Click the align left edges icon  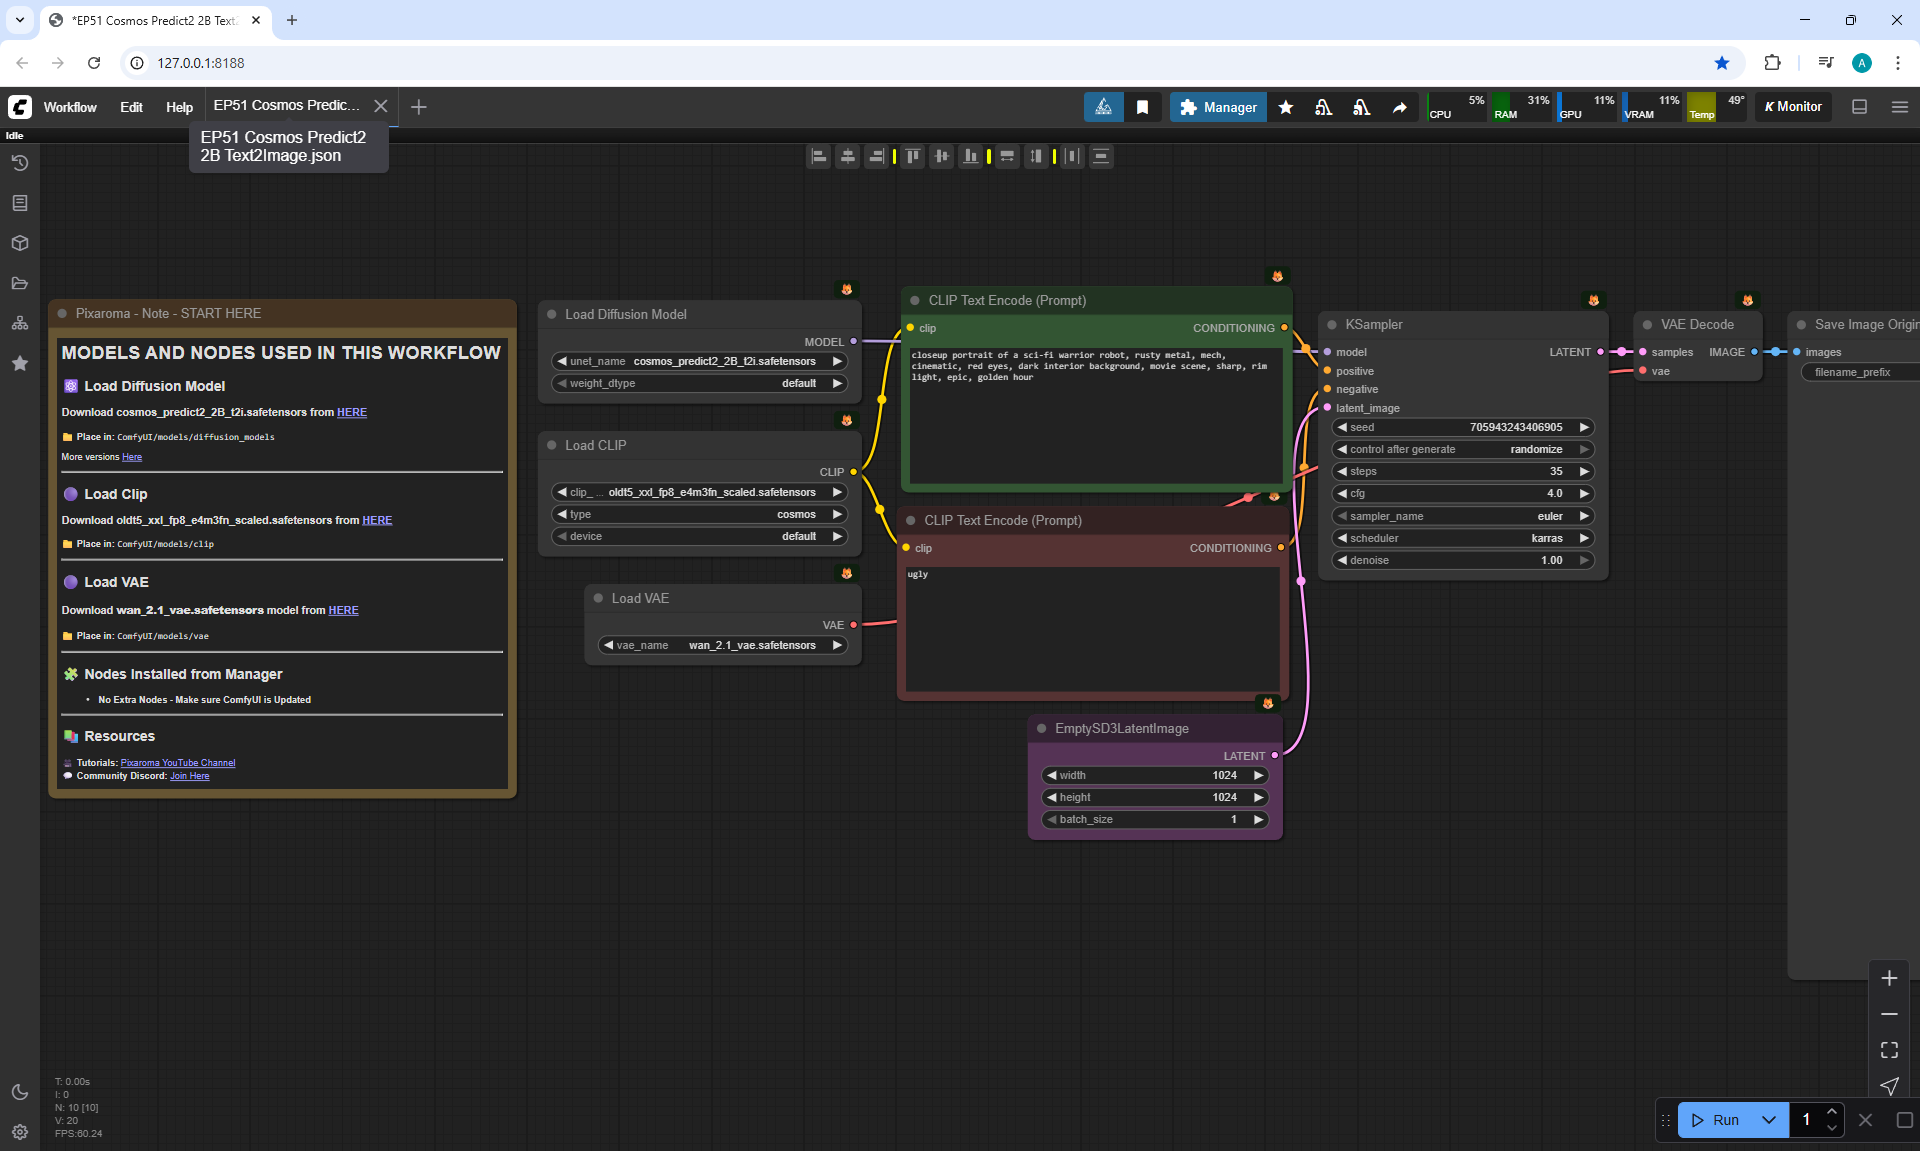click(819, 156)
